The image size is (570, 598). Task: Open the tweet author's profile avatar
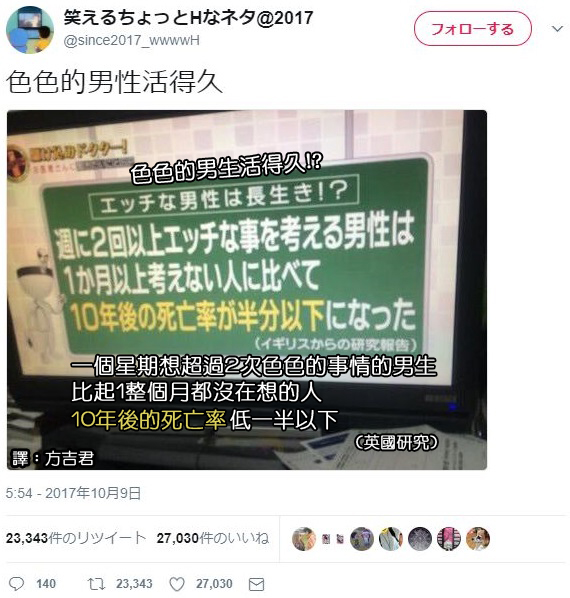(x=30, y=30)
